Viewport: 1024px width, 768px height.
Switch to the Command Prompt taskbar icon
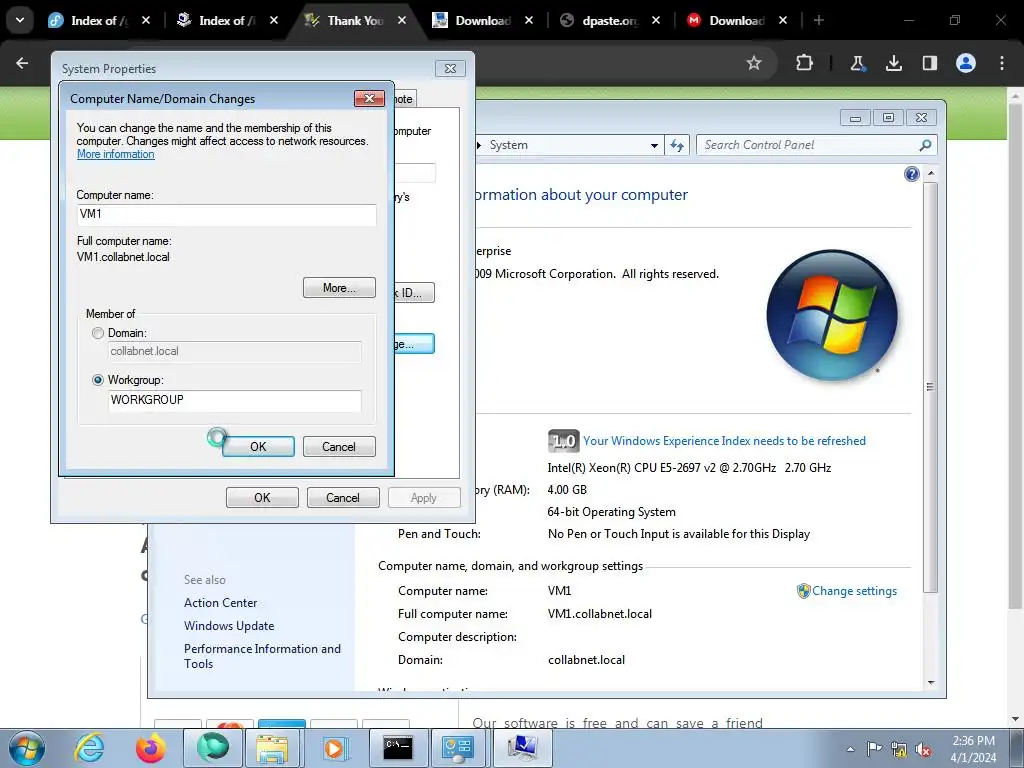[x=398, y=748]
